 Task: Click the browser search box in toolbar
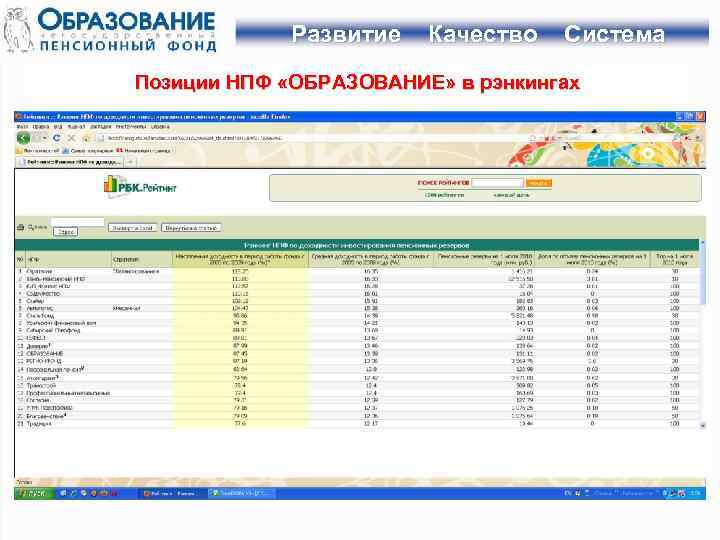point(615,138)
